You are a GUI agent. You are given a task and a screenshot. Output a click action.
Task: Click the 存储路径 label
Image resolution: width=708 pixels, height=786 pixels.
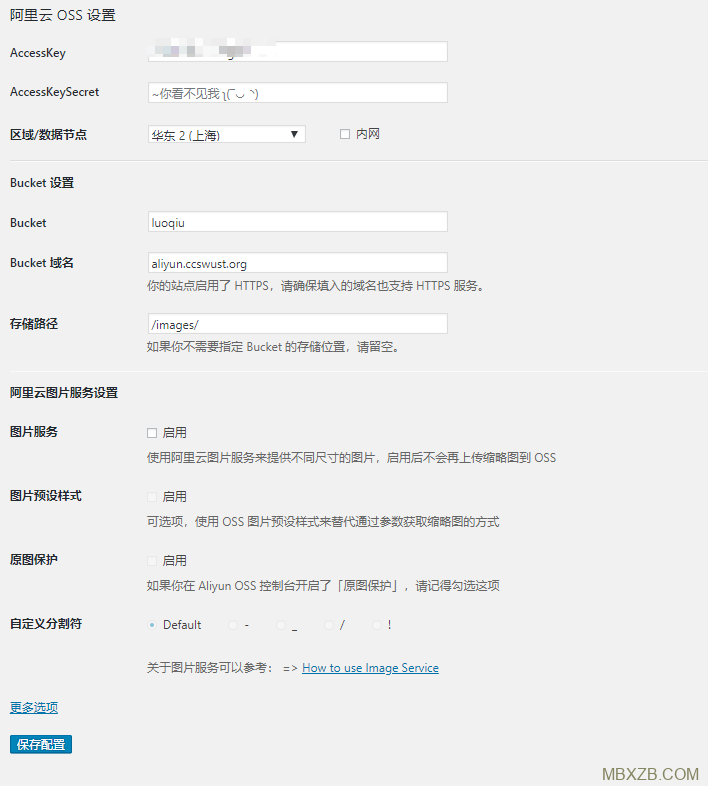[x=34, y=324]
